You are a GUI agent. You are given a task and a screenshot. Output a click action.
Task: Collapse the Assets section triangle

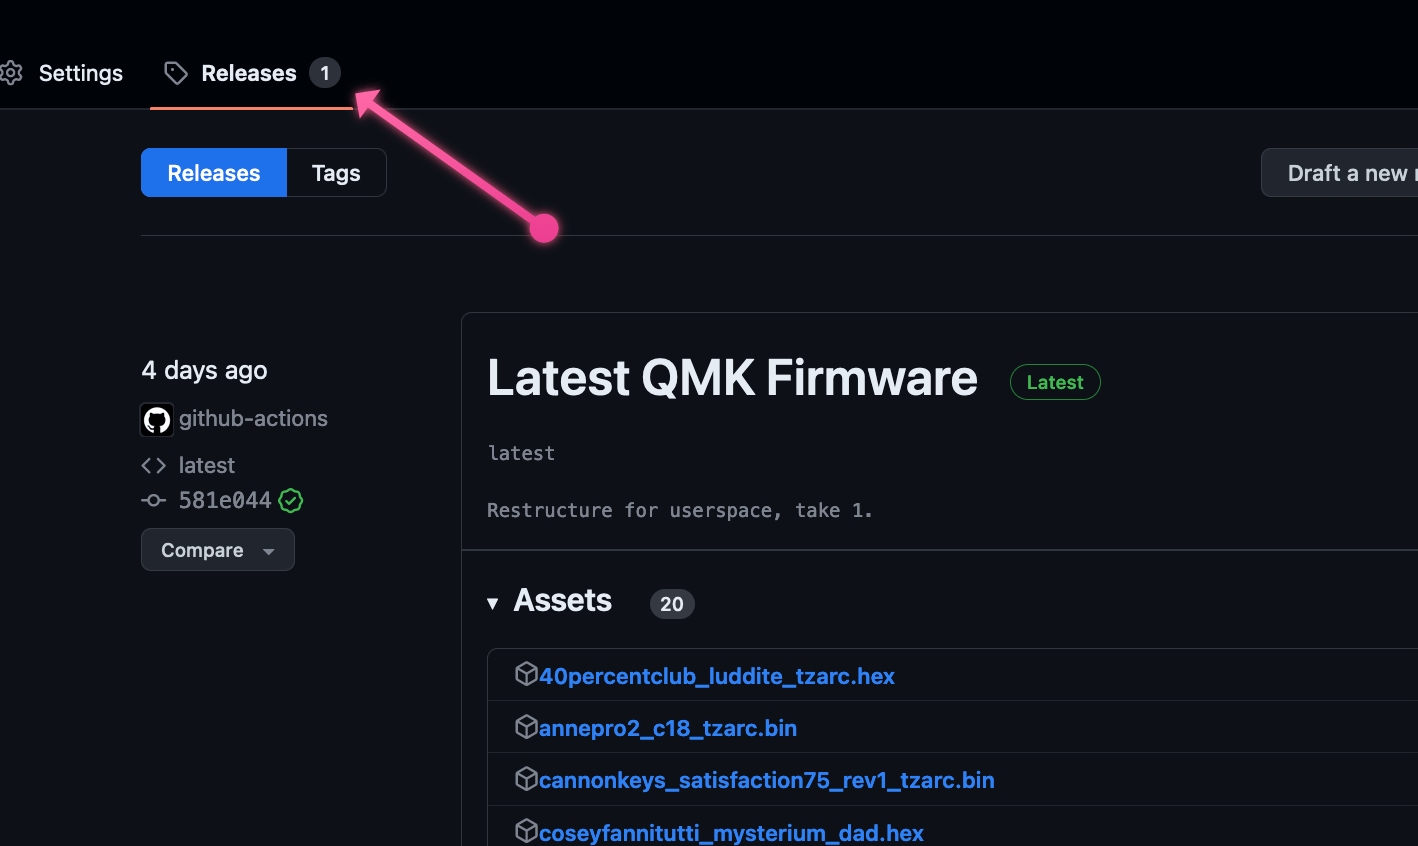tap(492, 603)
